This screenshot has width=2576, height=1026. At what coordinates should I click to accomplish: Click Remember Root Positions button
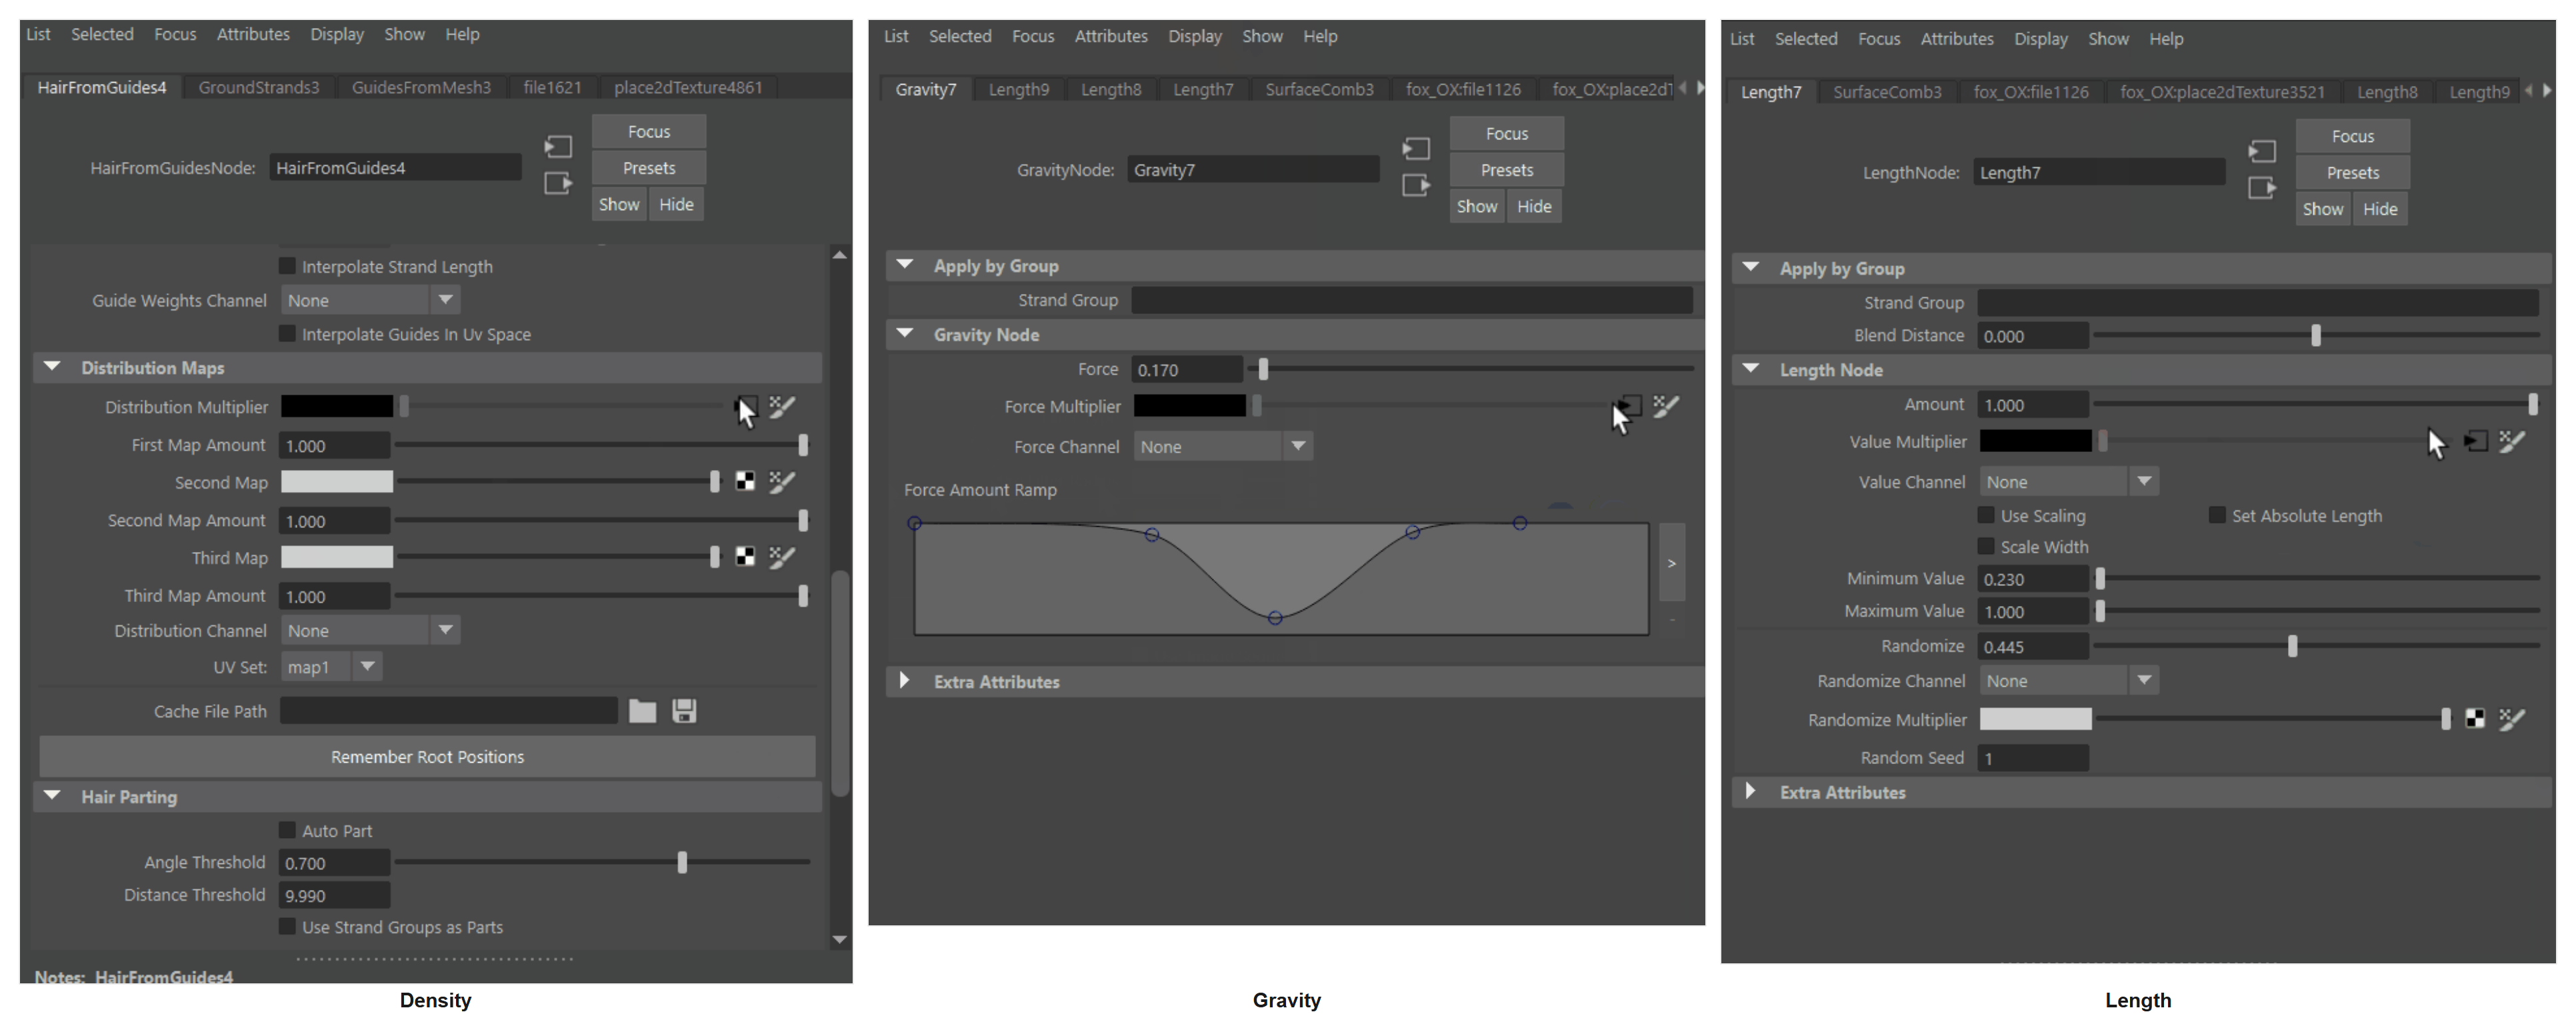click(x=427, y=757)
